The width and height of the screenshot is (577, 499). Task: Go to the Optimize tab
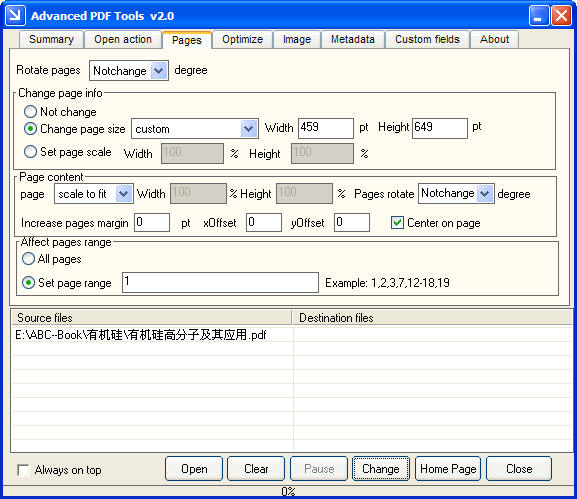(243, 39)
